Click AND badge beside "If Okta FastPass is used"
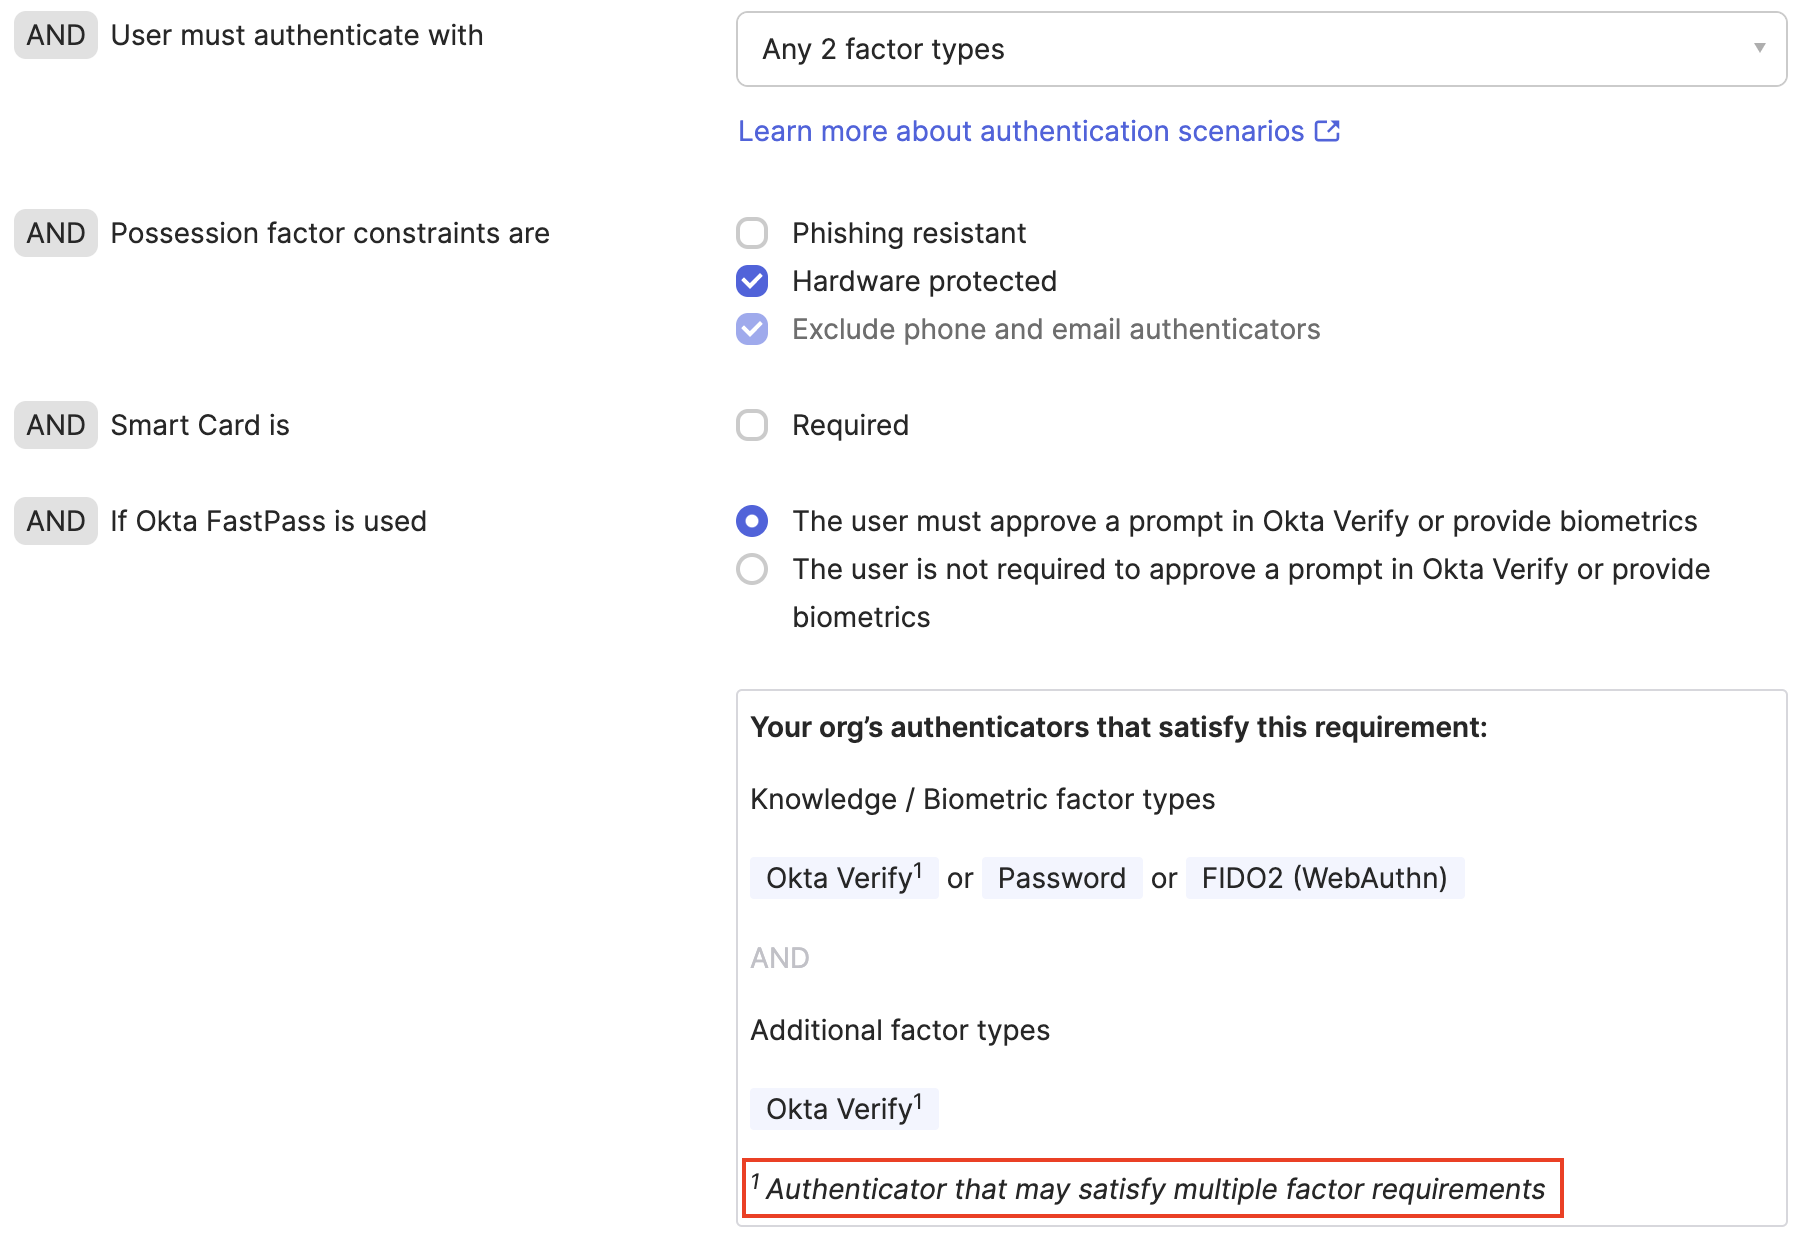1806x1240 pixels. tap(56, 521)
